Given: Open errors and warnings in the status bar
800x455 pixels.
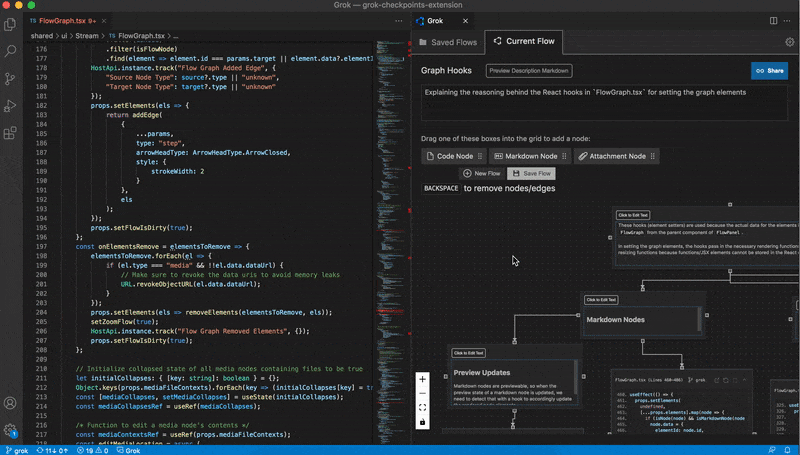Looking at the screenshot, I should 92,450.
